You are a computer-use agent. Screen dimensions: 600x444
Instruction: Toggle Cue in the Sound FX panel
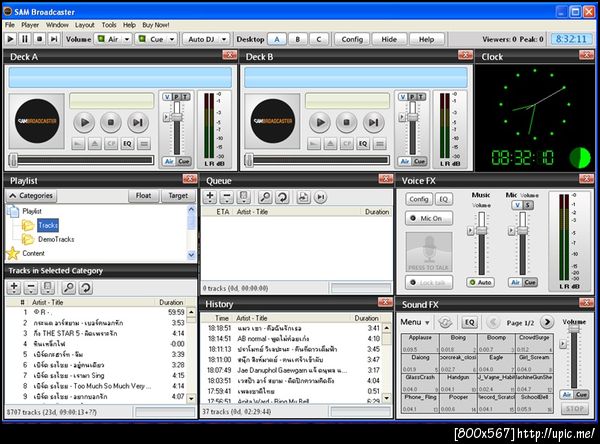click(582, 395)
